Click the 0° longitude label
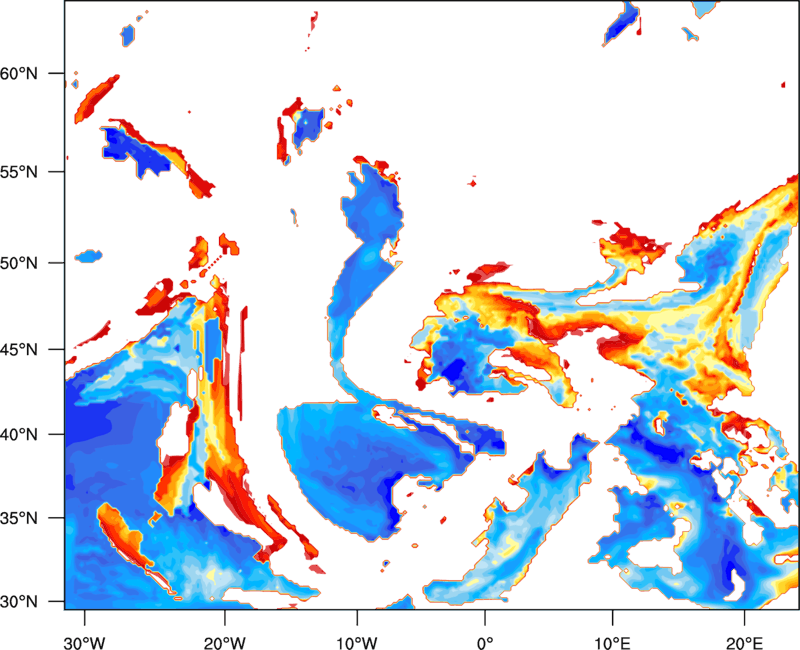This screenshot has height=650, width=800. (485, 643)
